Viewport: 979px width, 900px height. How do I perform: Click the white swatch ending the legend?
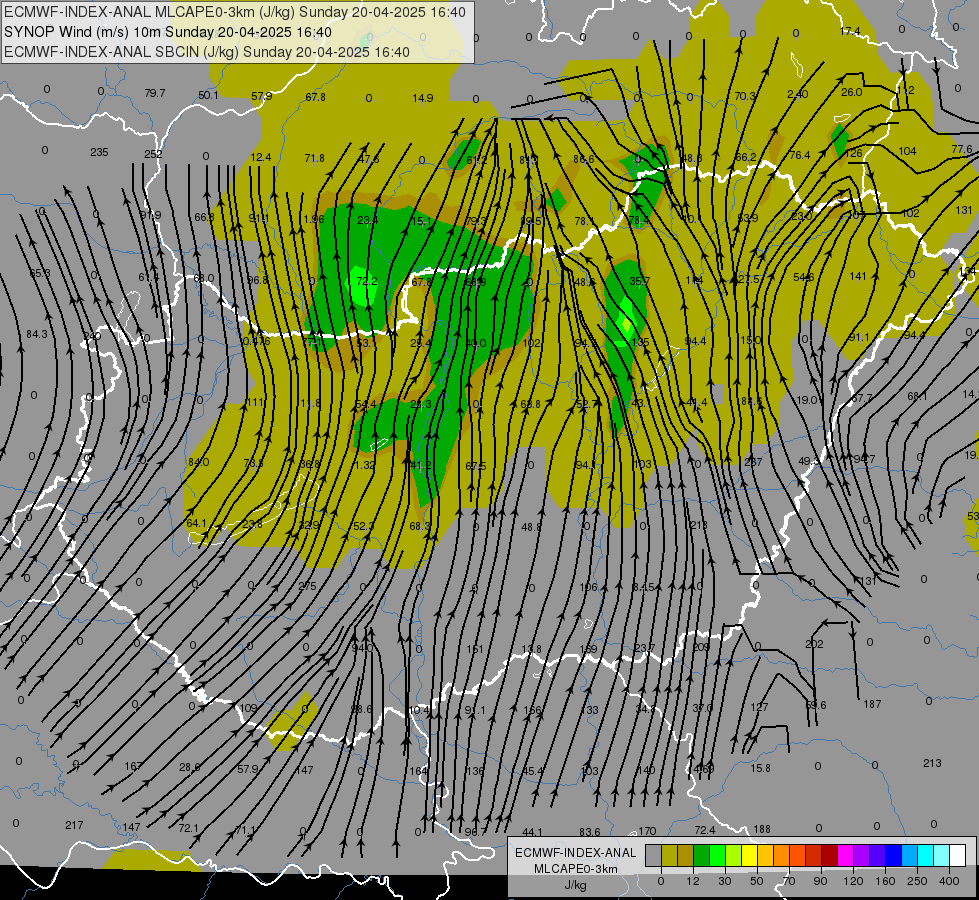[957, 856]
